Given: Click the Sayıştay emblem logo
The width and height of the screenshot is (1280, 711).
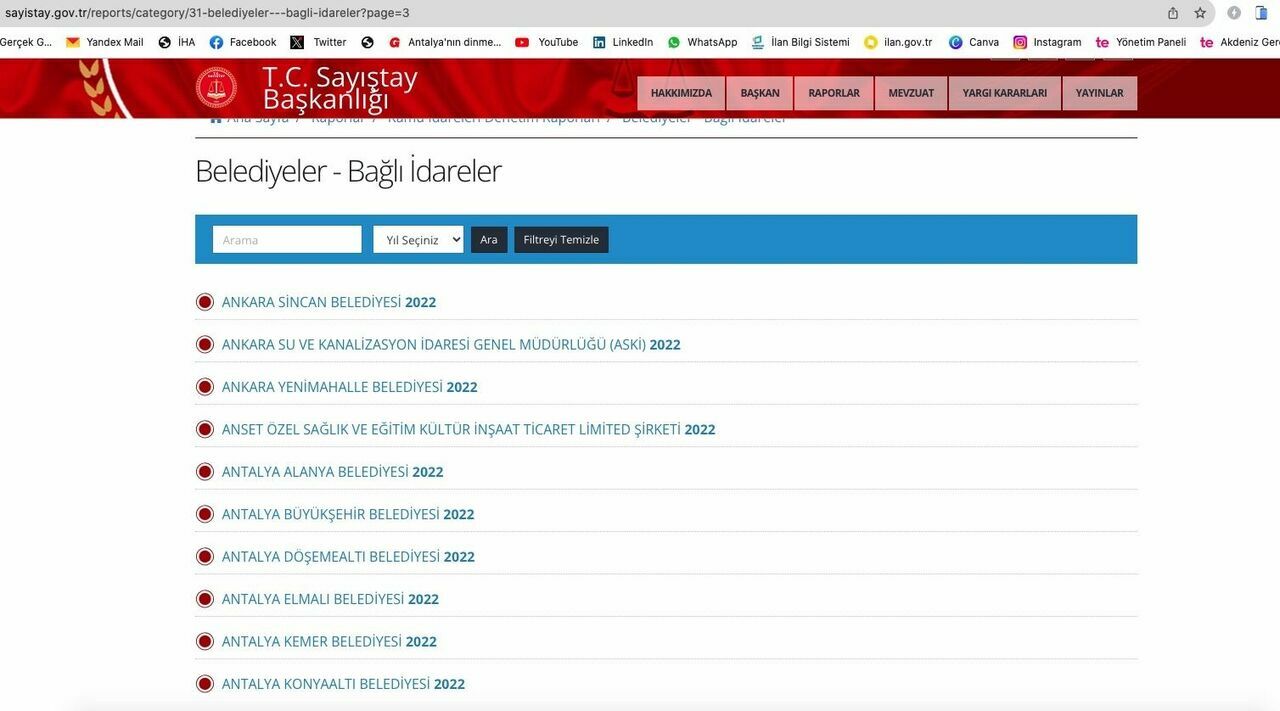Looking at the screenshot, I should (216, 88).
